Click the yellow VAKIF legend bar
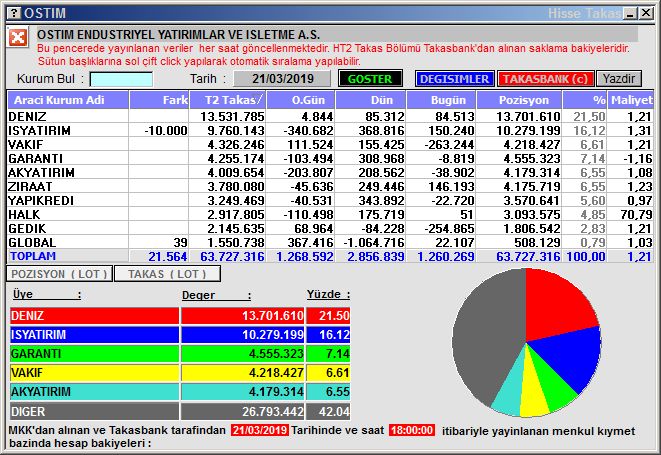This screenshot has height=455, width=661. (94, 372)
